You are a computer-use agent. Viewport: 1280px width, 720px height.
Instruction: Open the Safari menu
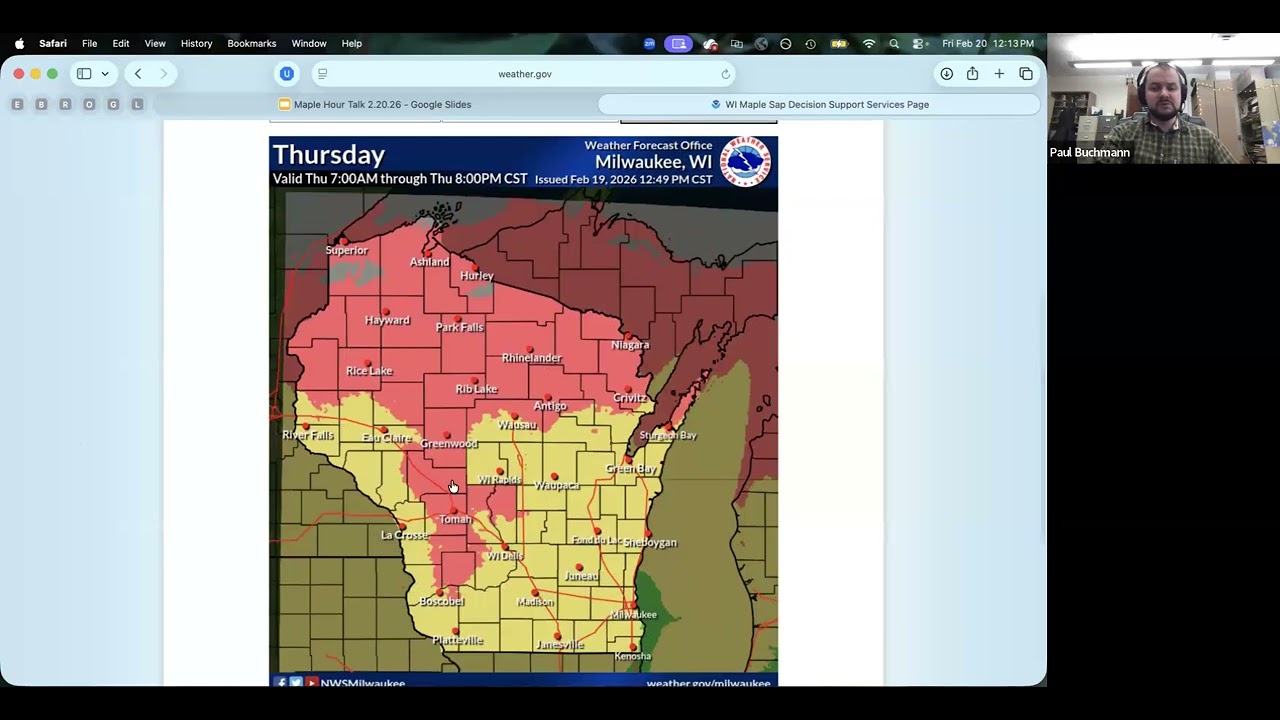(x=53, y=43)
